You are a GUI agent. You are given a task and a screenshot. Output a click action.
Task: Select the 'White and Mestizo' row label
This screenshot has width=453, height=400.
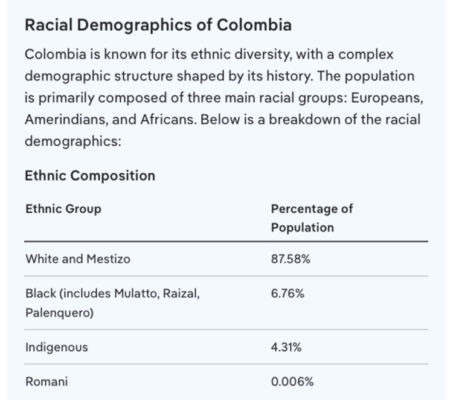(78, 259)
